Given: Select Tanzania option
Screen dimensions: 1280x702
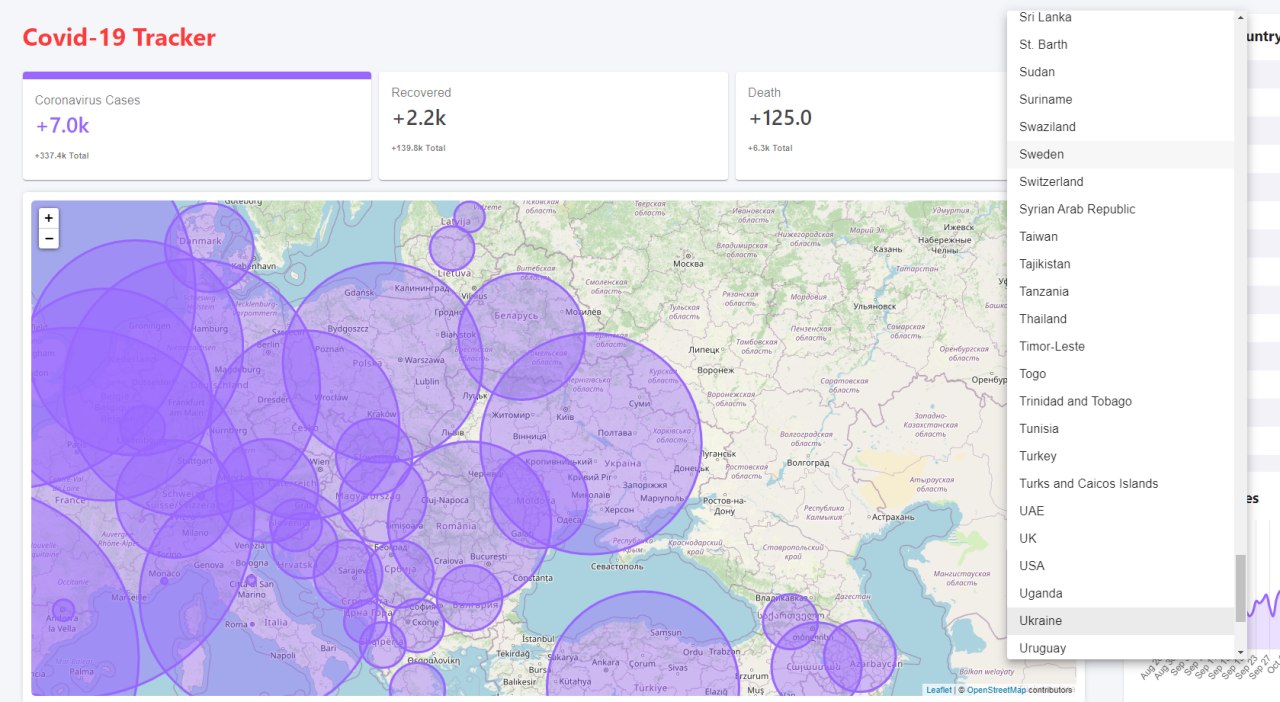Looking at the screenshot, I should [1120, 292].
